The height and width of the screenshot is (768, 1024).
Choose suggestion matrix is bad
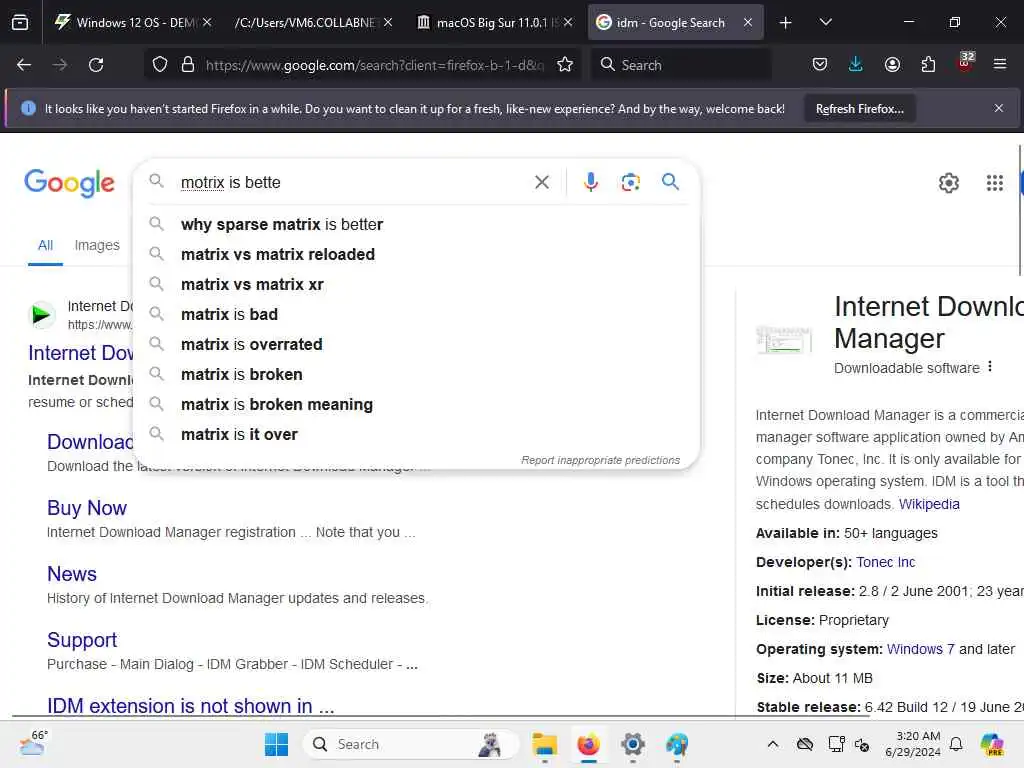coord(416,314)
